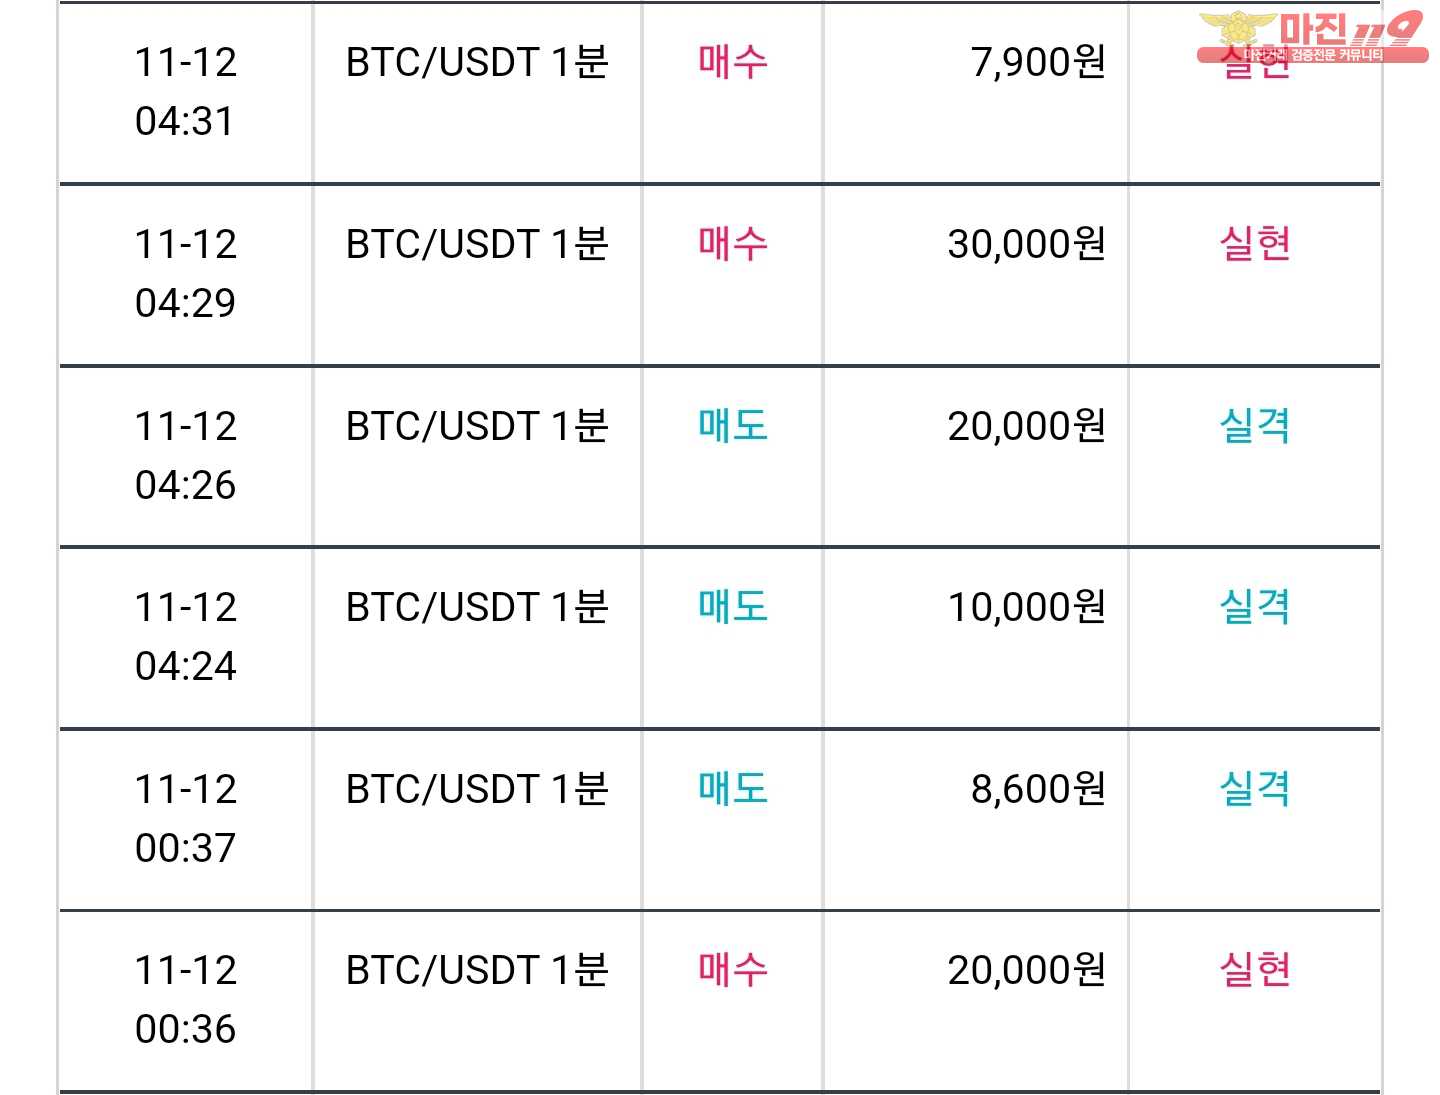The width and height of the screenshot is (1440, 1095).
Task: Click 실격 result in the 00:37 row
Action: click(1255, 789)
